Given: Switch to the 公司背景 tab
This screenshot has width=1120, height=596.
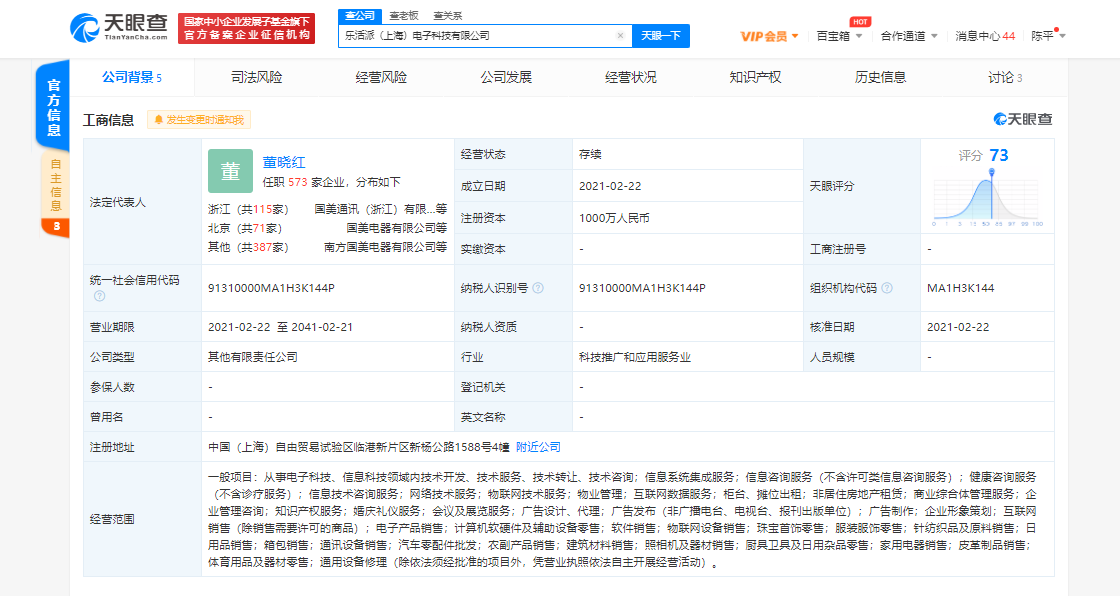Looking at the screenshot, I should tap(131, 77).
